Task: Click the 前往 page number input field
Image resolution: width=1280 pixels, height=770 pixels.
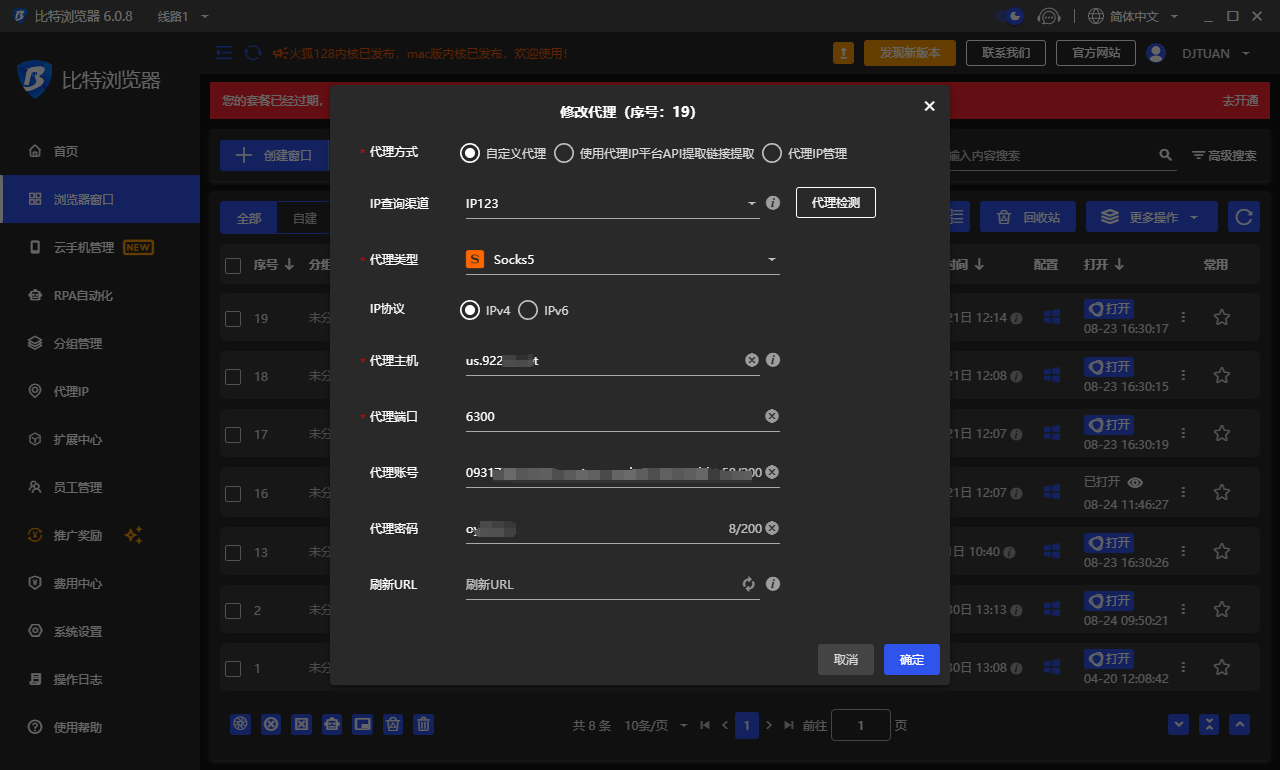Action: coord(860,725)
